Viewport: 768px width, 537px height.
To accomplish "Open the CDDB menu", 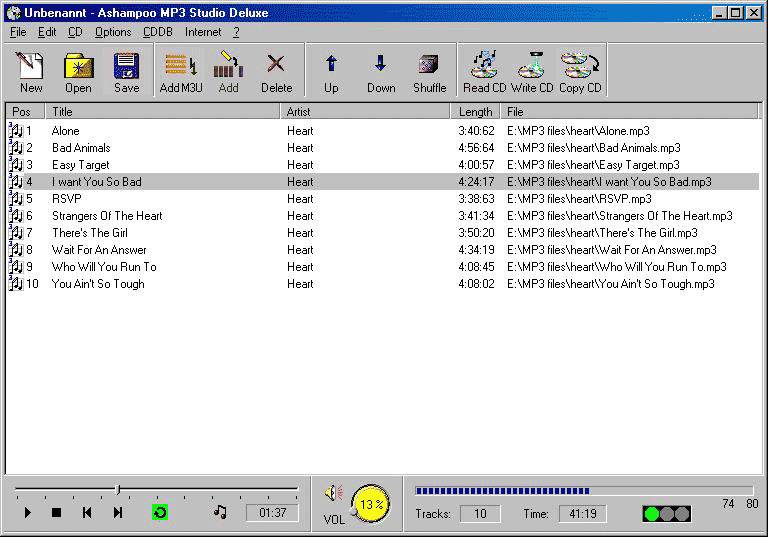I will [157, 32].
